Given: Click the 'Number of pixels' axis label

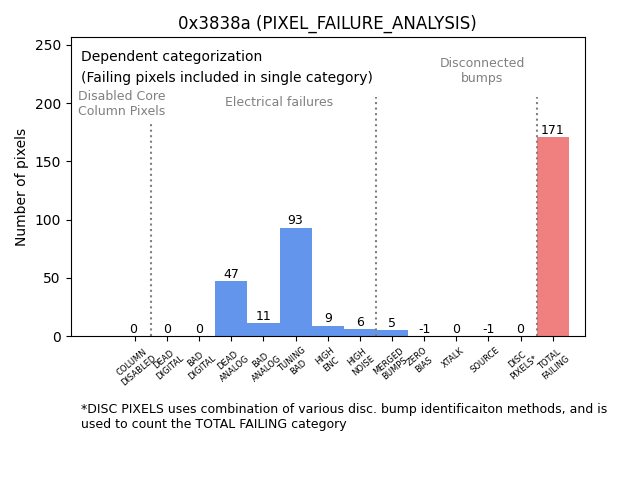Looking at the screenshot, I should 21,187.
